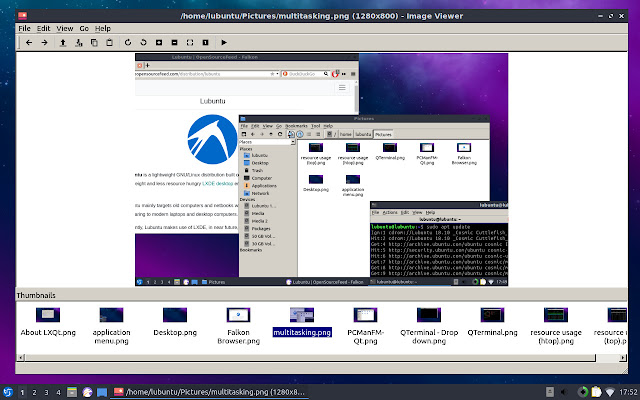640x400 pixels.
Task: Select the About LXQt.png thumbnail
Action: pyautogui.click(x=48, y=322)
